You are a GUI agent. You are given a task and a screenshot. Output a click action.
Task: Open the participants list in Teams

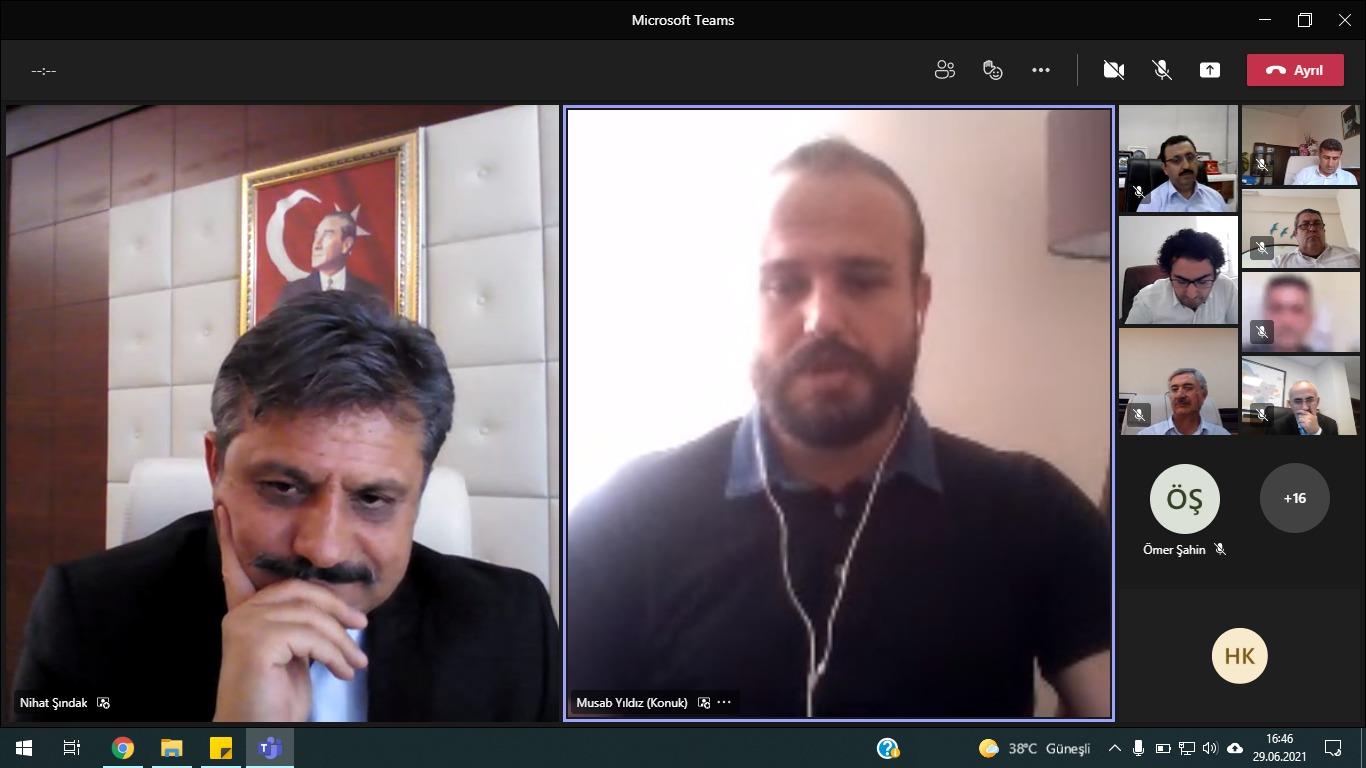[x=944, y=70]
